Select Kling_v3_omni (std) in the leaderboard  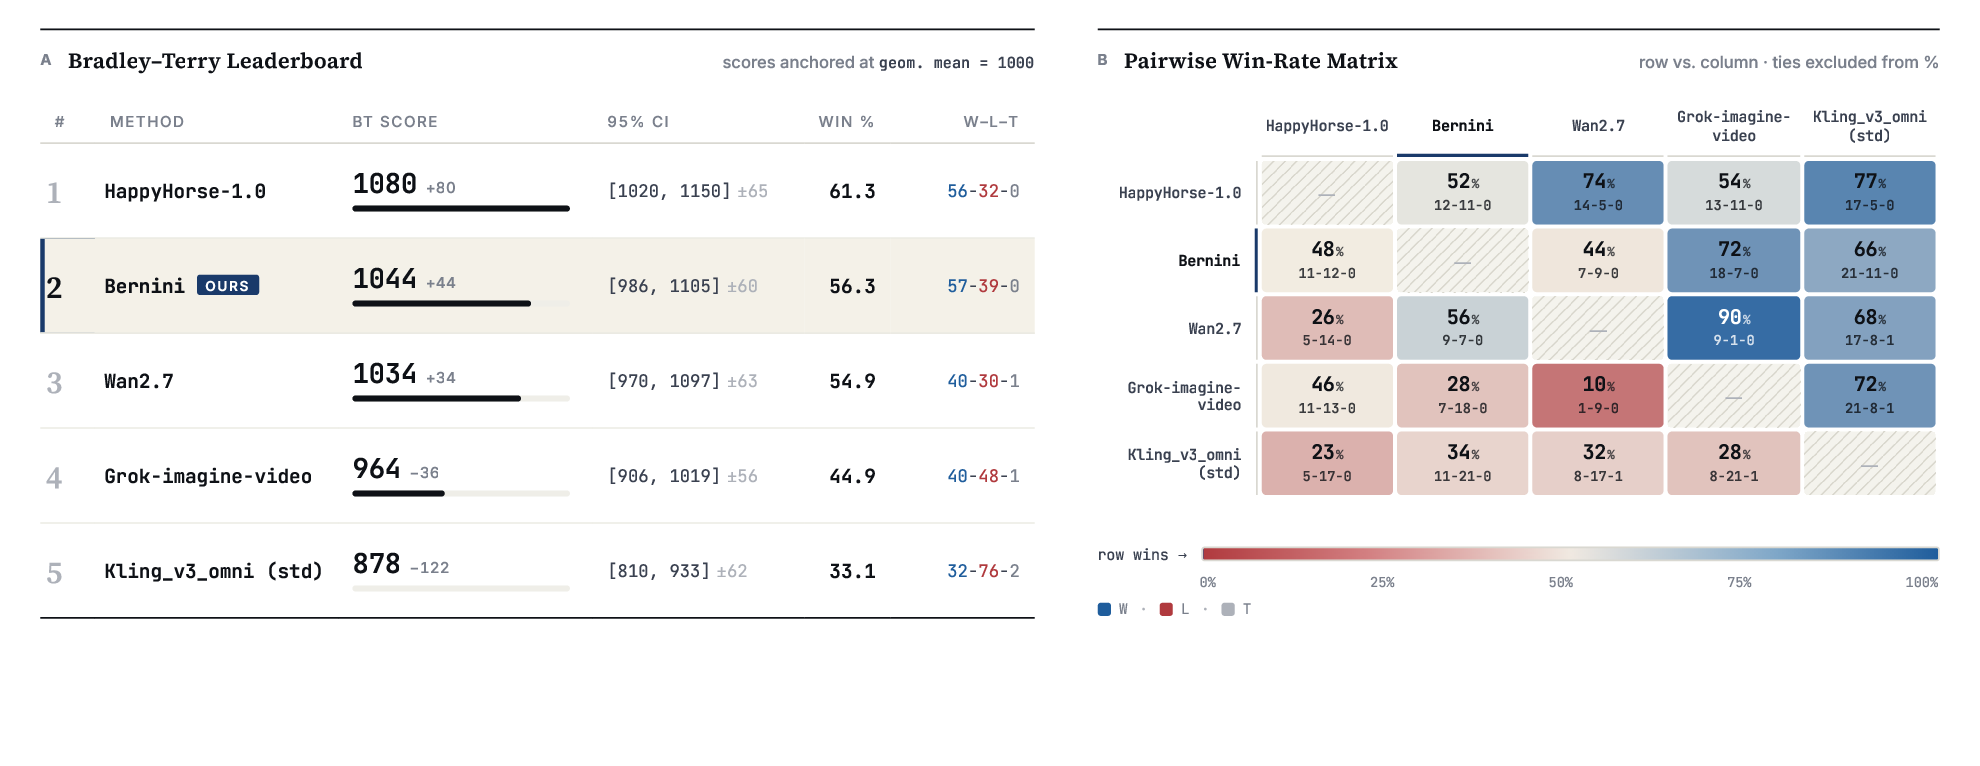coord(214,571)
